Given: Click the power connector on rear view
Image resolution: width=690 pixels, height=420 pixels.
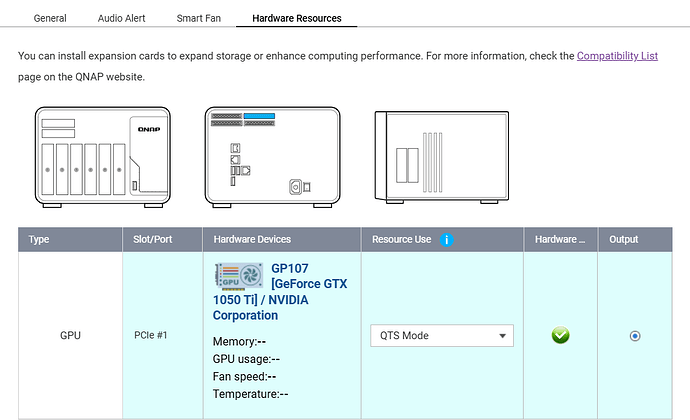Looking at the screenshot, I should [x=295, y=187].
